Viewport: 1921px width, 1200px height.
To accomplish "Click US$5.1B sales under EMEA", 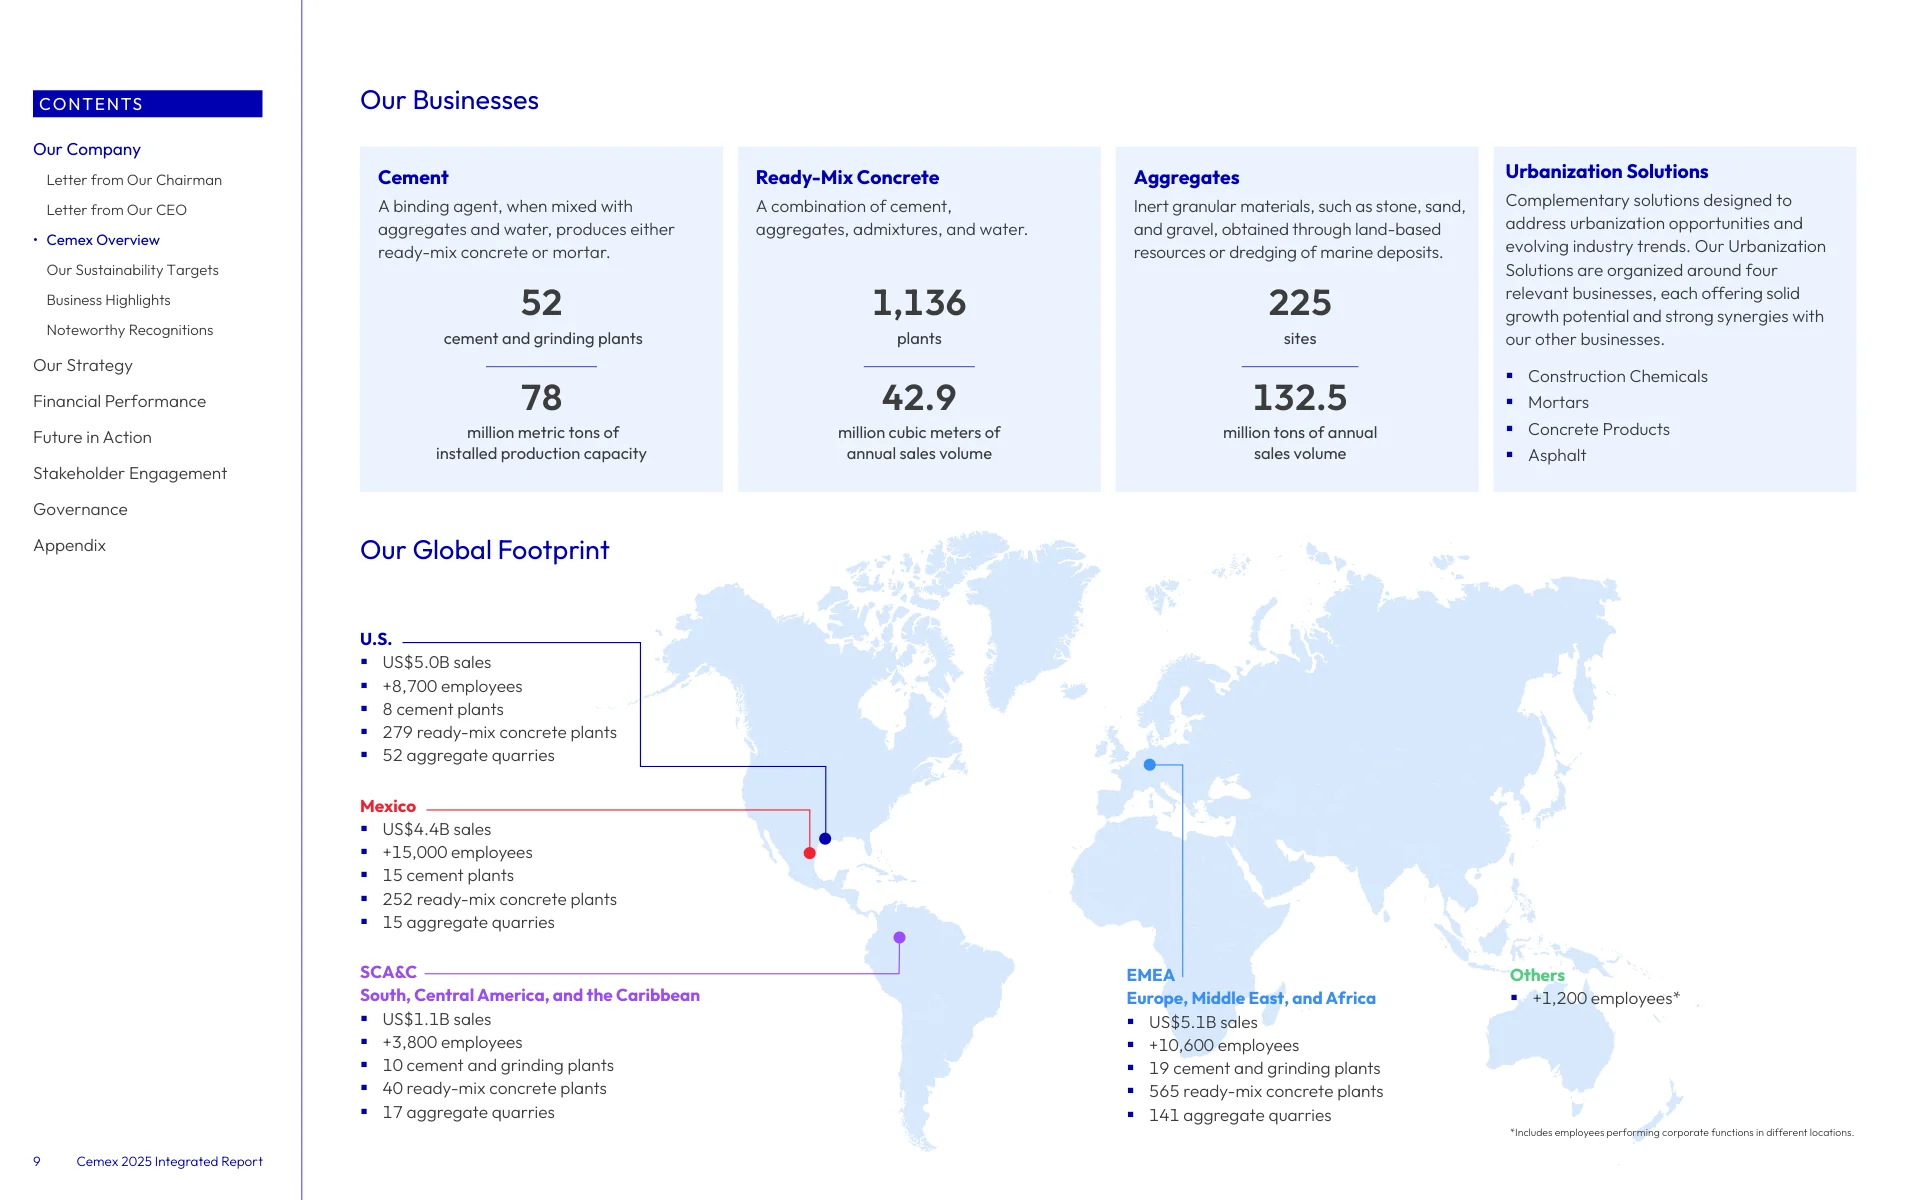I will [1203, 1023].
